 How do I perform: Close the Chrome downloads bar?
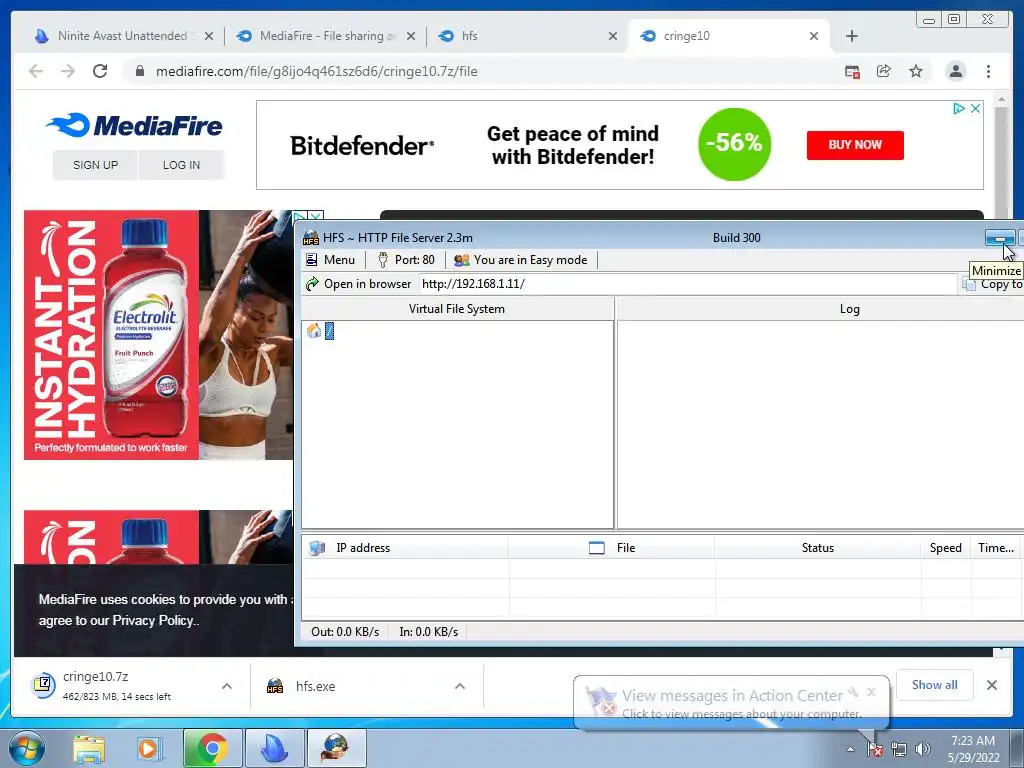[x=991, y=685]
